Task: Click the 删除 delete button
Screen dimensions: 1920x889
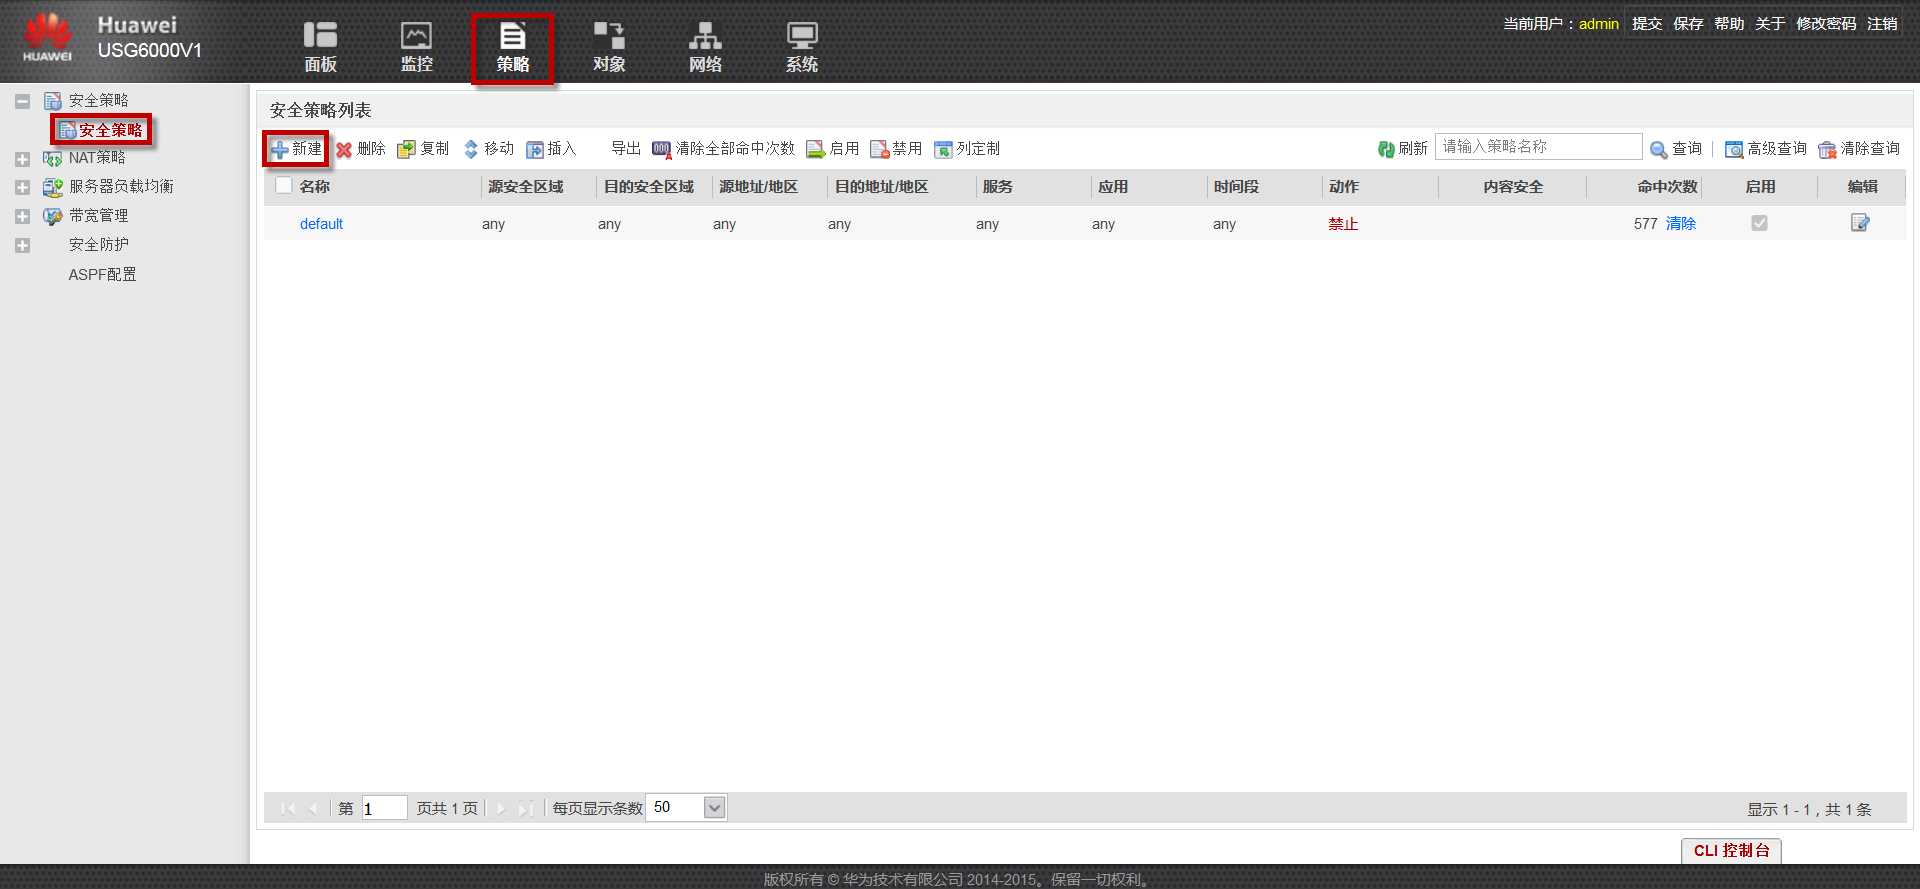Action: point(361,149)
